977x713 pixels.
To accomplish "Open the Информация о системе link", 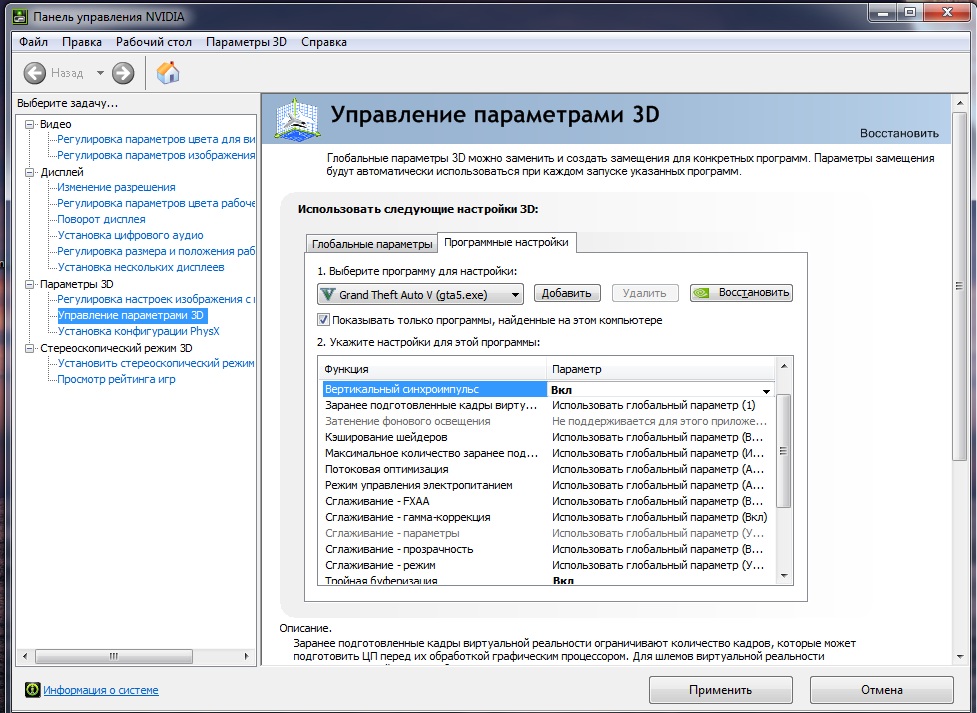I will point(101,690).
